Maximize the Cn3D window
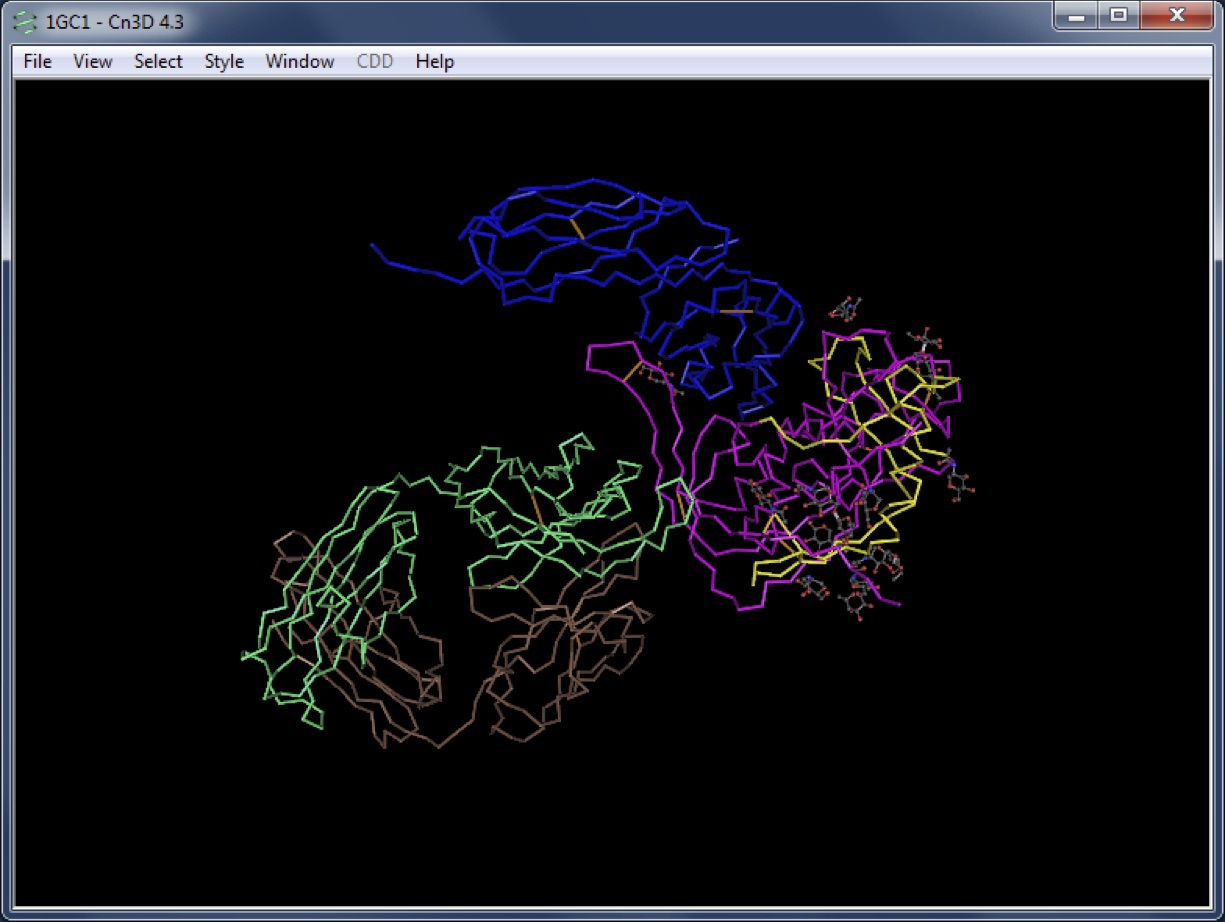1225x922 pixels. pyautogui.click(x=1119, y=16)
